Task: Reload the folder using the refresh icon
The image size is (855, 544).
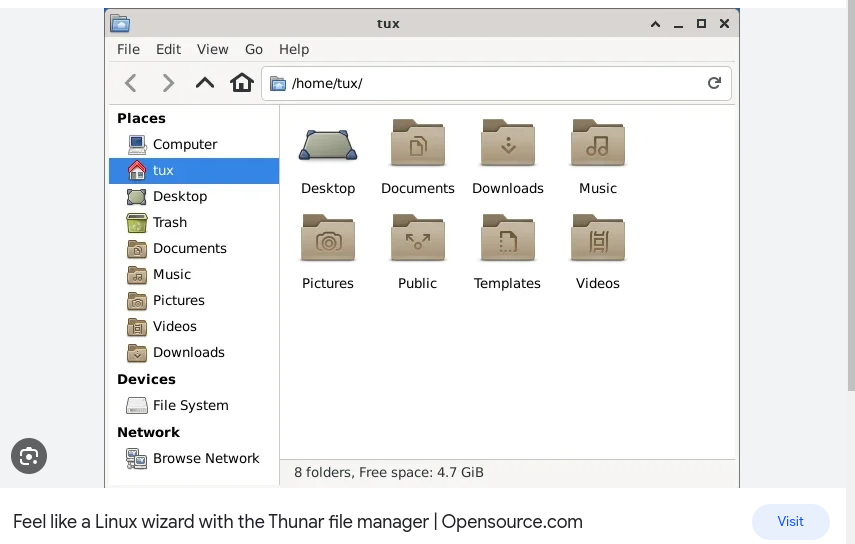Action: tap(714, 83)
